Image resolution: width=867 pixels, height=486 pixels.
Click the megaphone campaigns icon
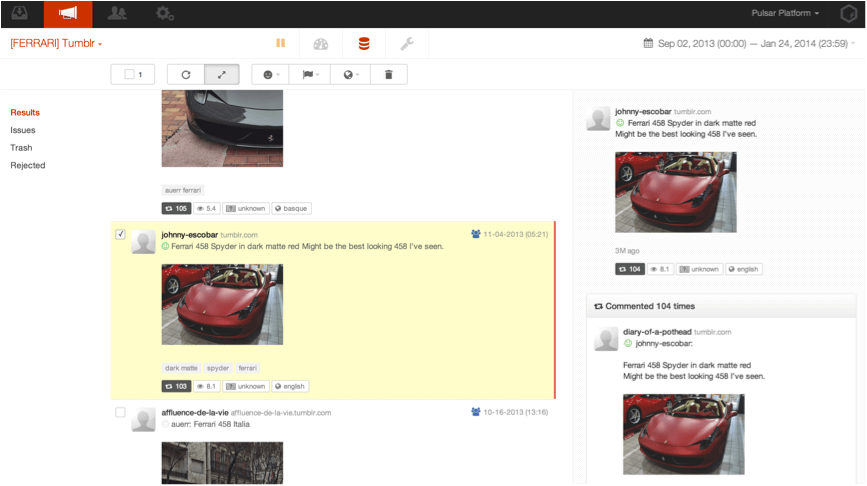[68, 14]
